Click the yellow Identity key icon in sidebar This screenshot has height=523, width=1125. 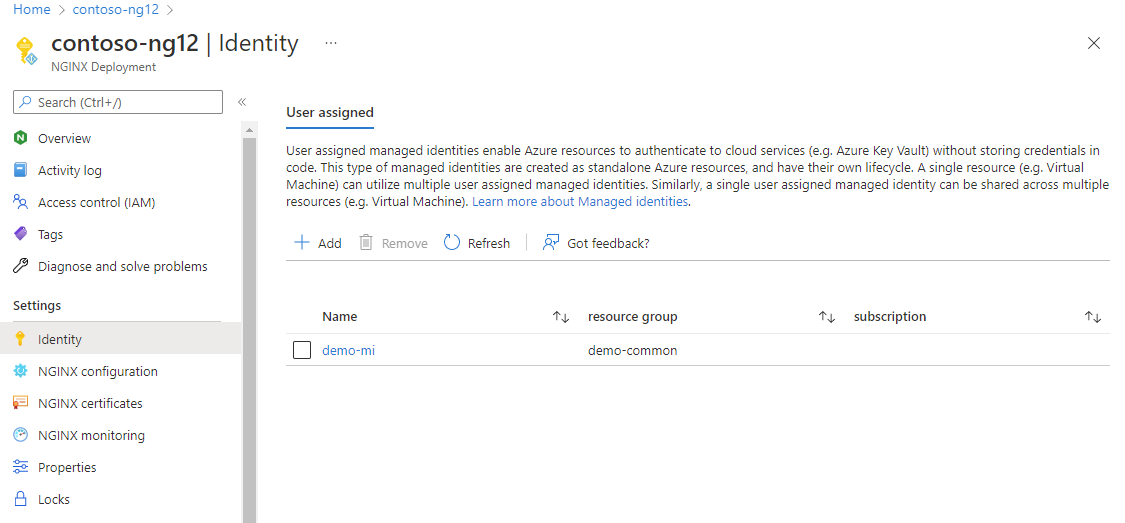(x=21, y=339)
